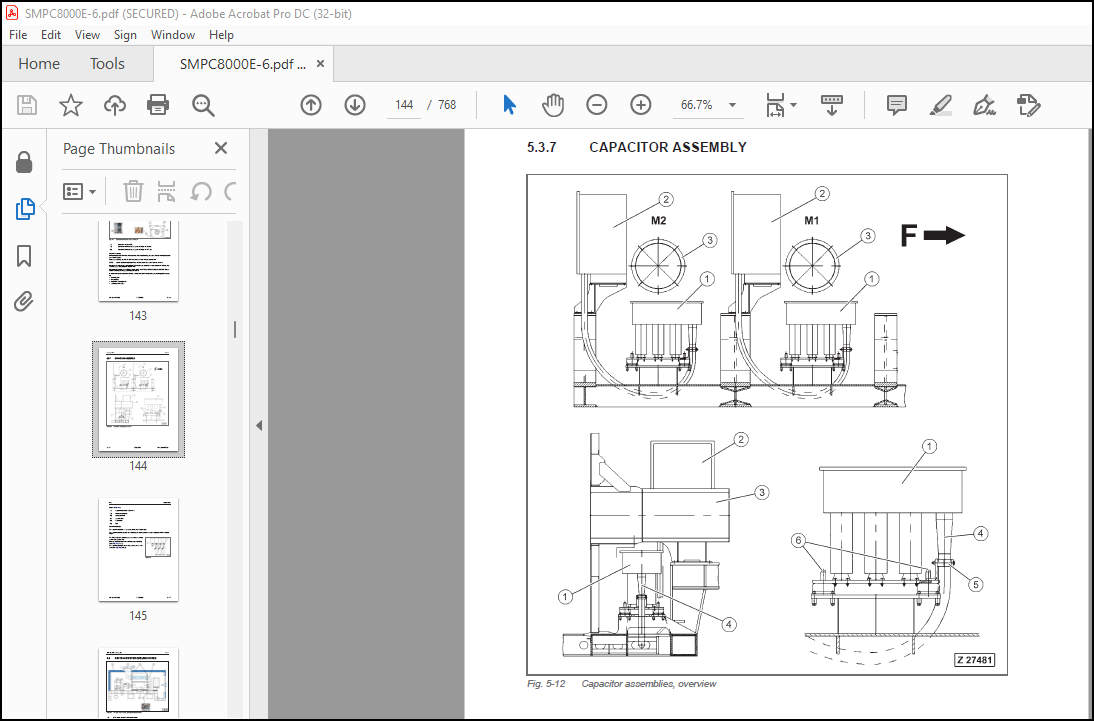Screen dimensions: 1094x721
Task: Open the File menu
Action: tap(18, 35)
